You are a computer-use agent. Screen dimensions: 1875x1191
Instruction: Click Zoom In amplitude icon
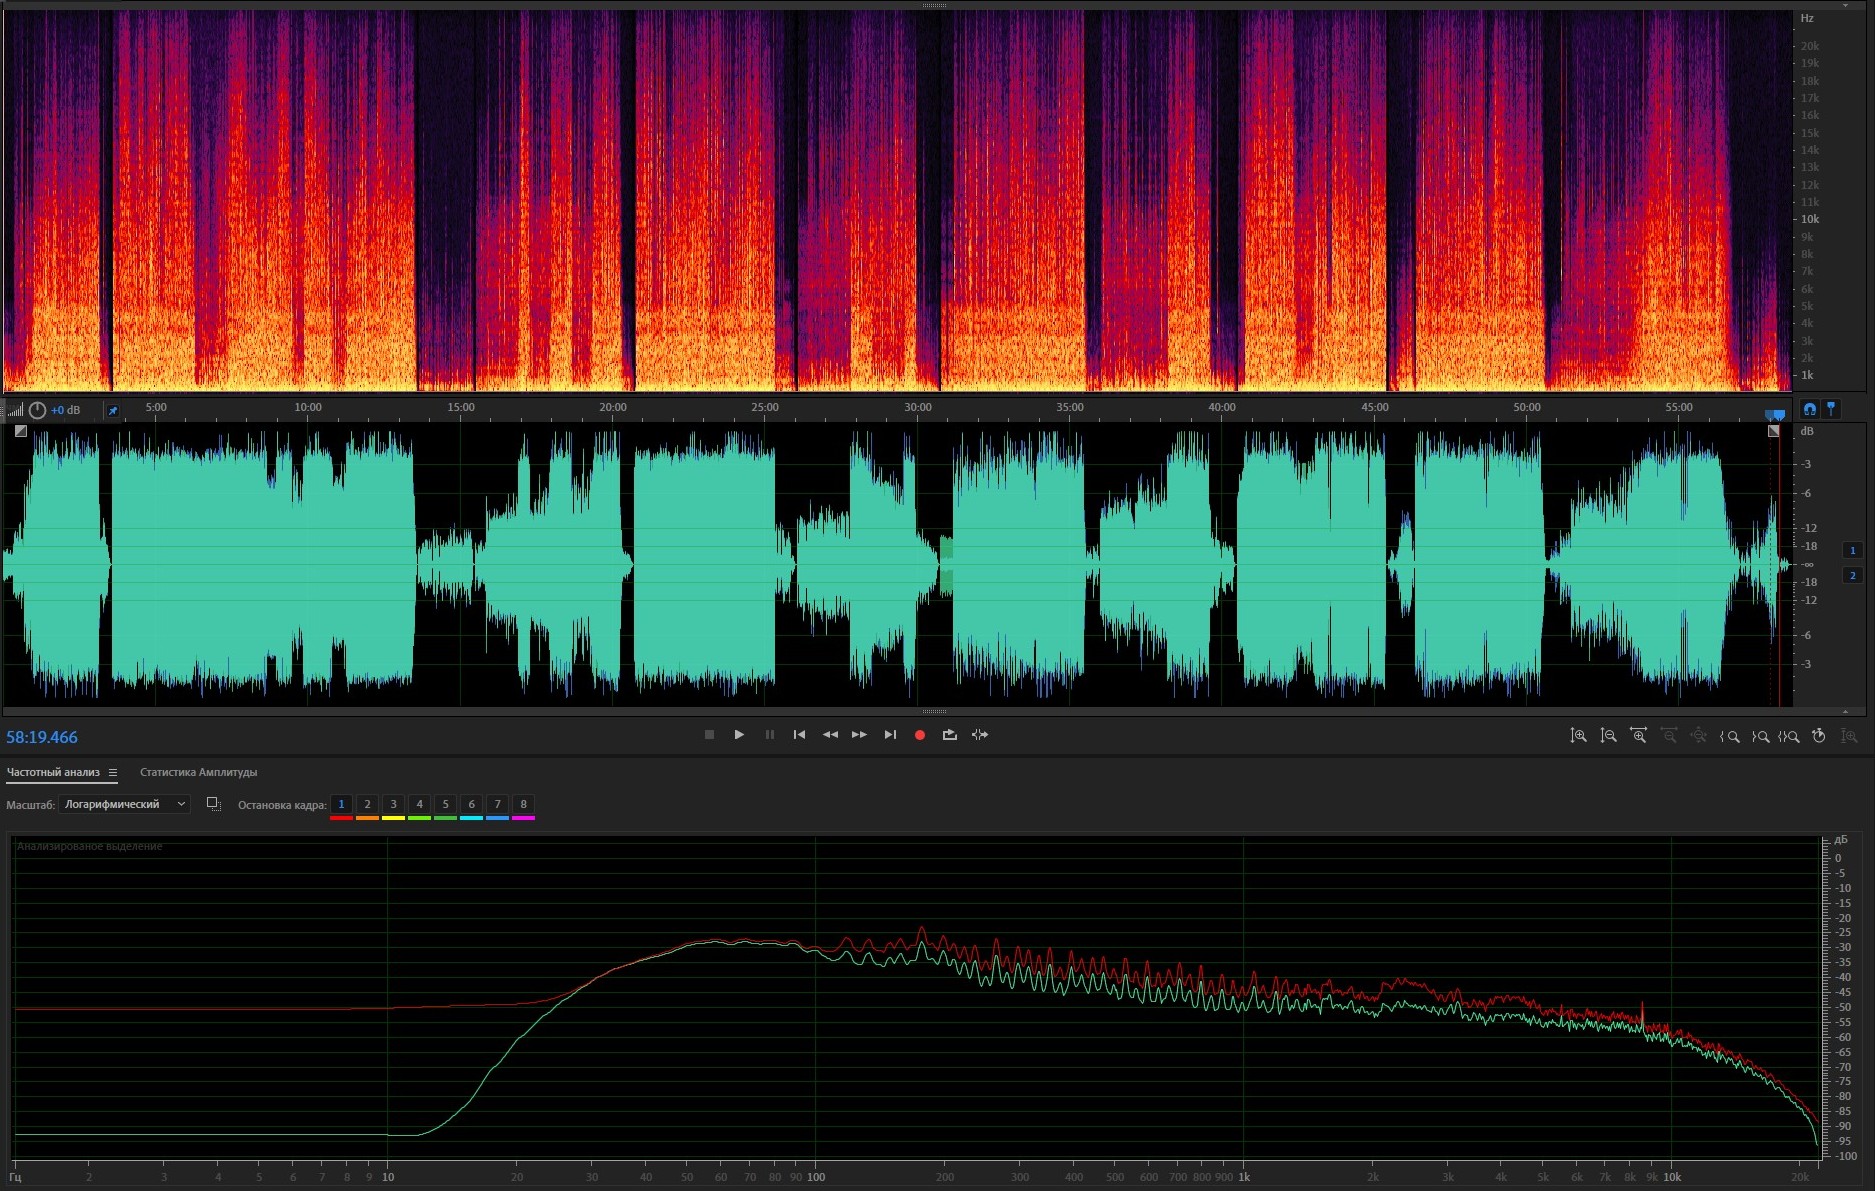coord(1579,736)
